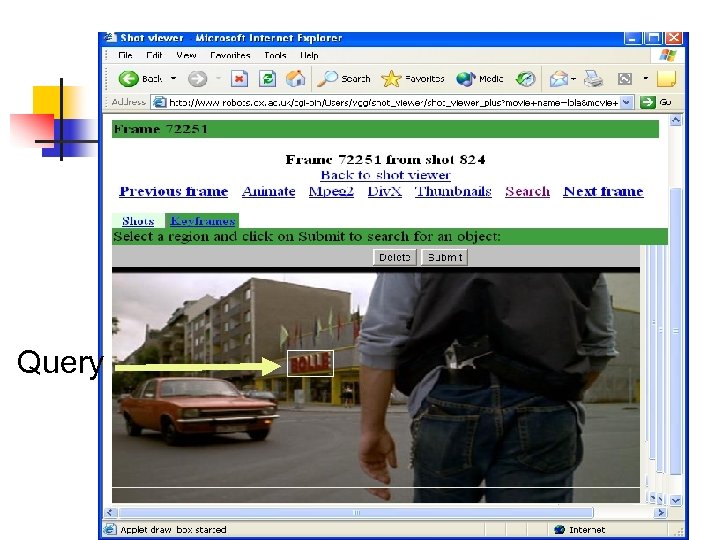The height and width of the screenshot is (540, 720).
Task: Click the Refresh page icon
Action: (267, 79)
